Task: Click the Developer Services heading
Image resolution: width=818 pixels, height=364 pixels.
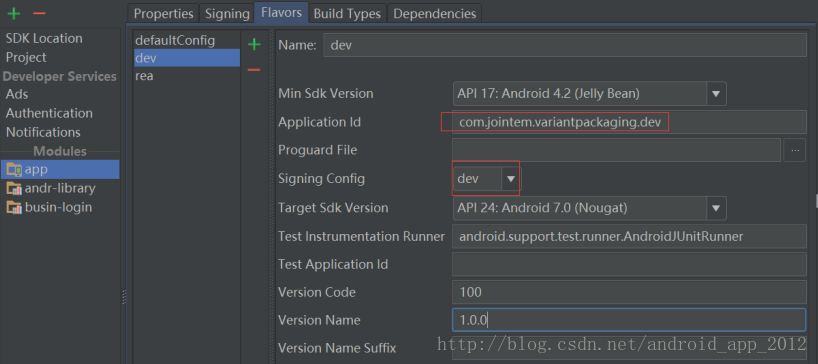Action: click(59, 76)
